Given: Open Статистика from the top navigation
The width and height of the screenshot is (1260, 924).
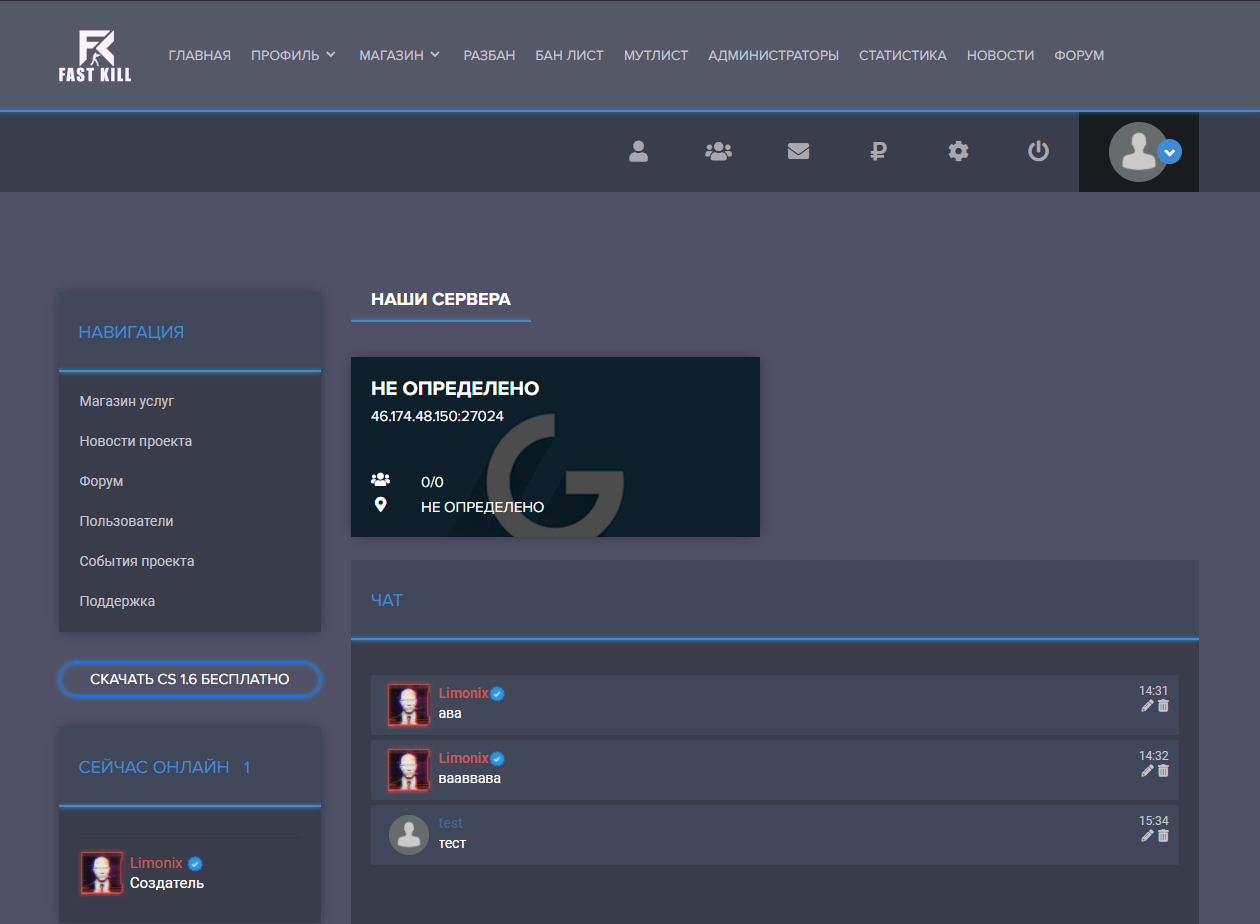Looking at the screenshot, I should [x=902, y=56].
